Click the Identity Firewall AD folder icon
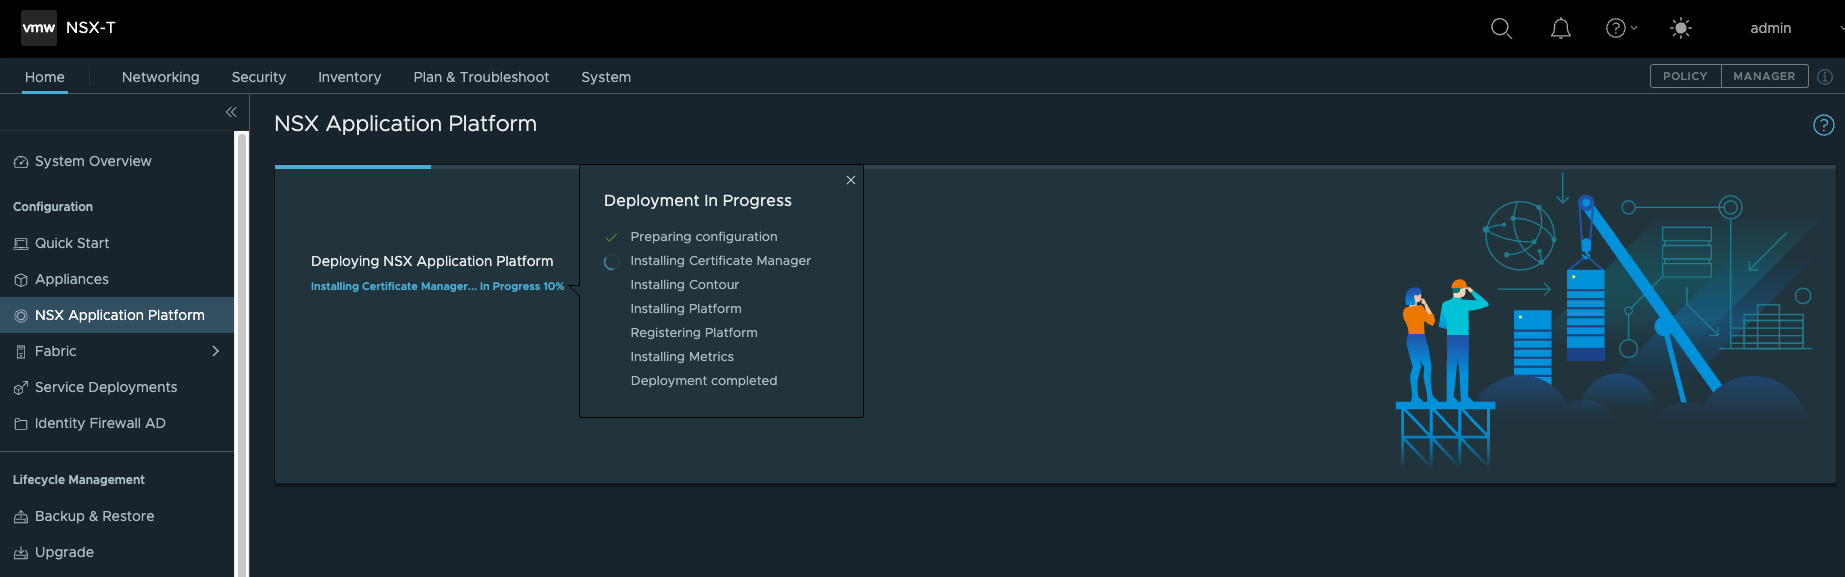 [21, 424]
